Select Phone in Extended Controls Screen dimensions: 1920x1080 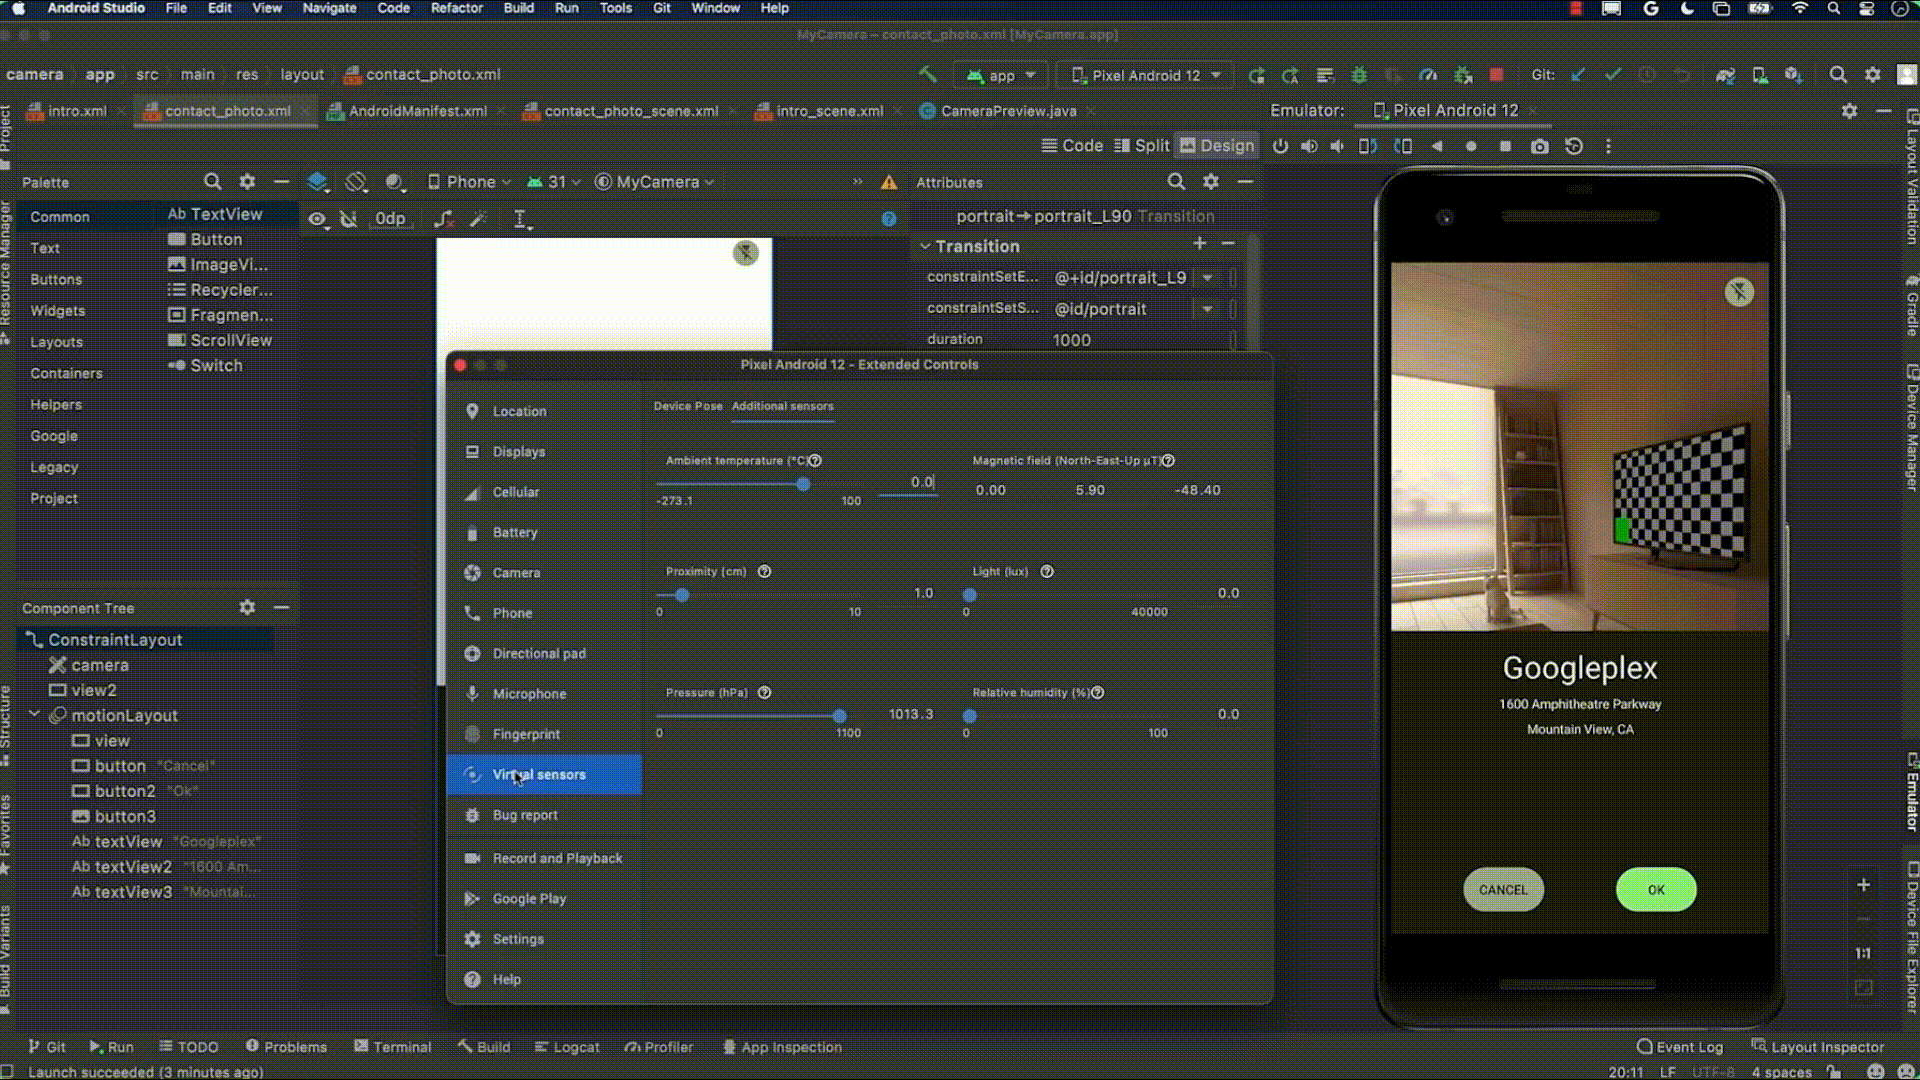(x=544, y=613)
